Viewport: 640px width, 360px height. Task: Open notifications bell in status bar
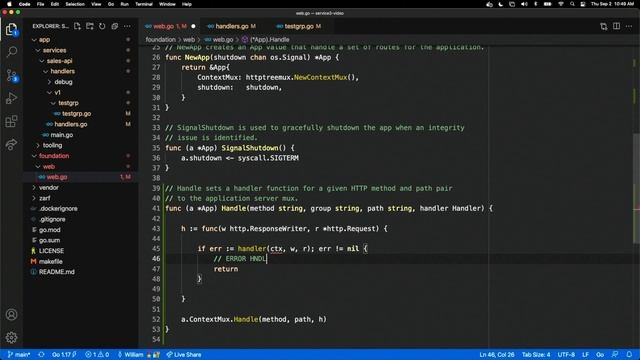(629, 355)
